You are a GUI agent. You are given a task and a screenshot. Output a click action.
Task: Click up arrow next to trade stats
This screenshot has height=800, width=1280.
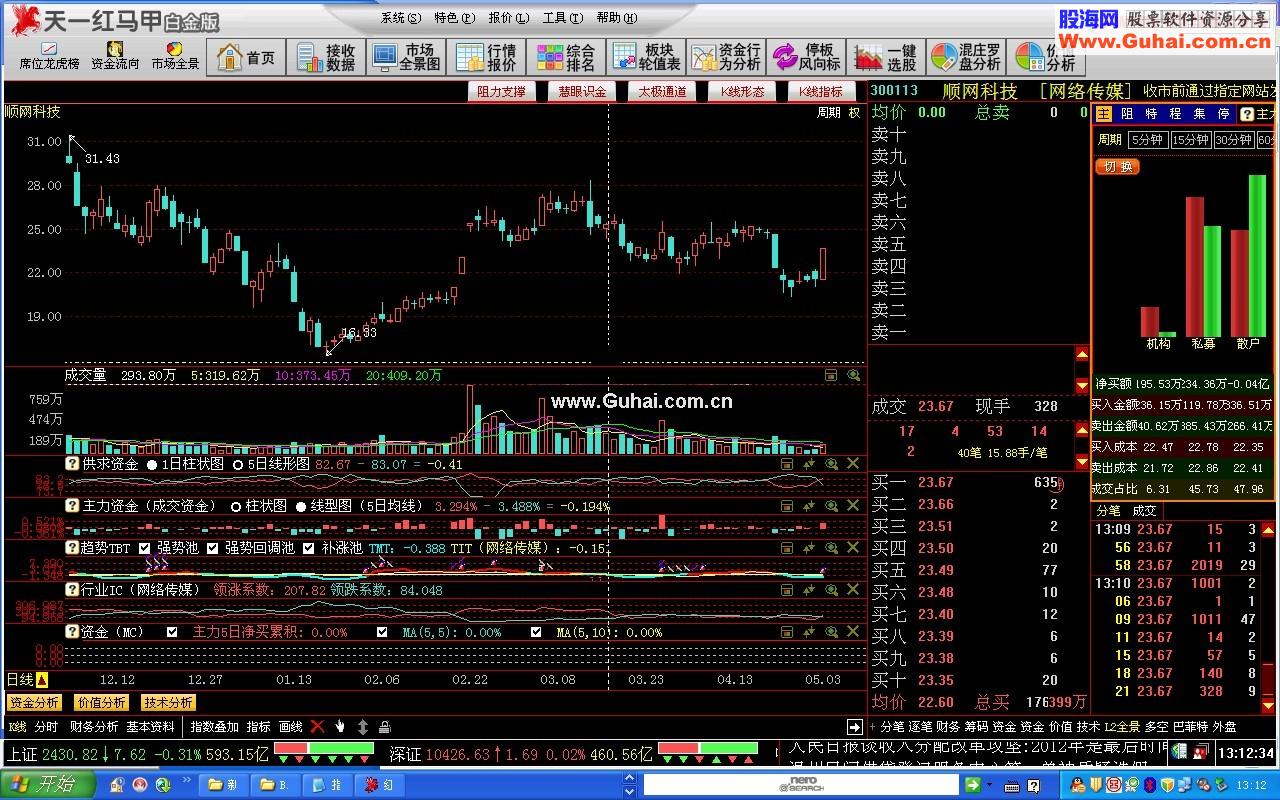pos(1082,430)
